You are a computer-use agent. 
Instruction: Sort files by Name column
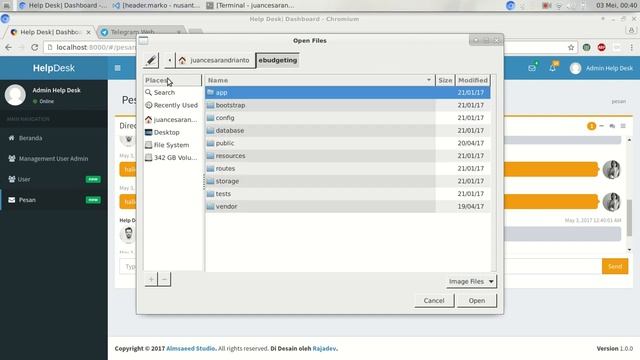pyautogui.click(x=320, y=80)
